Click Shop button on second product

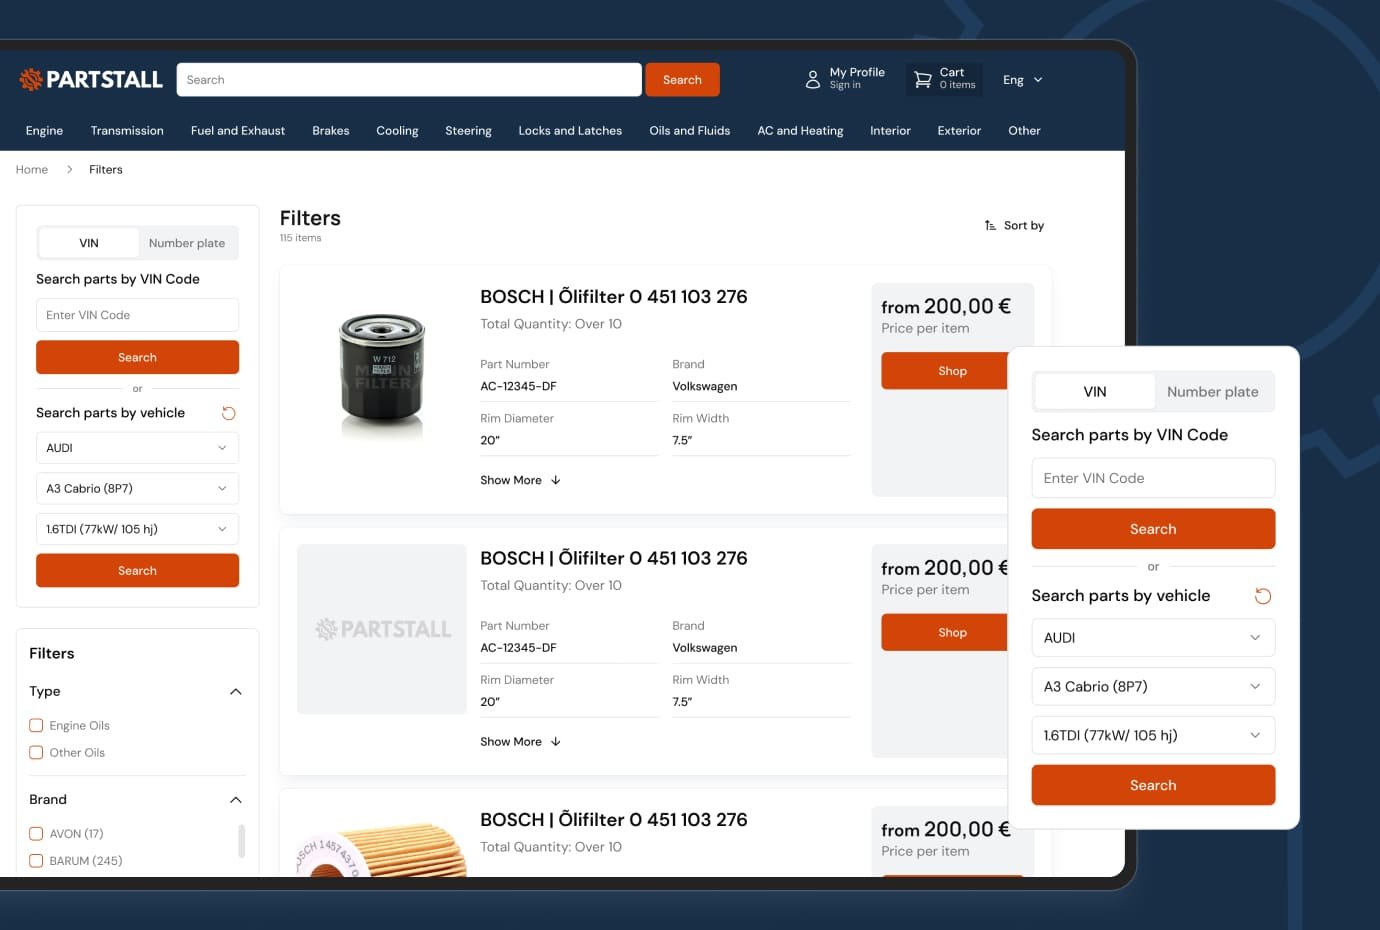pyautogui.click(x=944, y=633)
